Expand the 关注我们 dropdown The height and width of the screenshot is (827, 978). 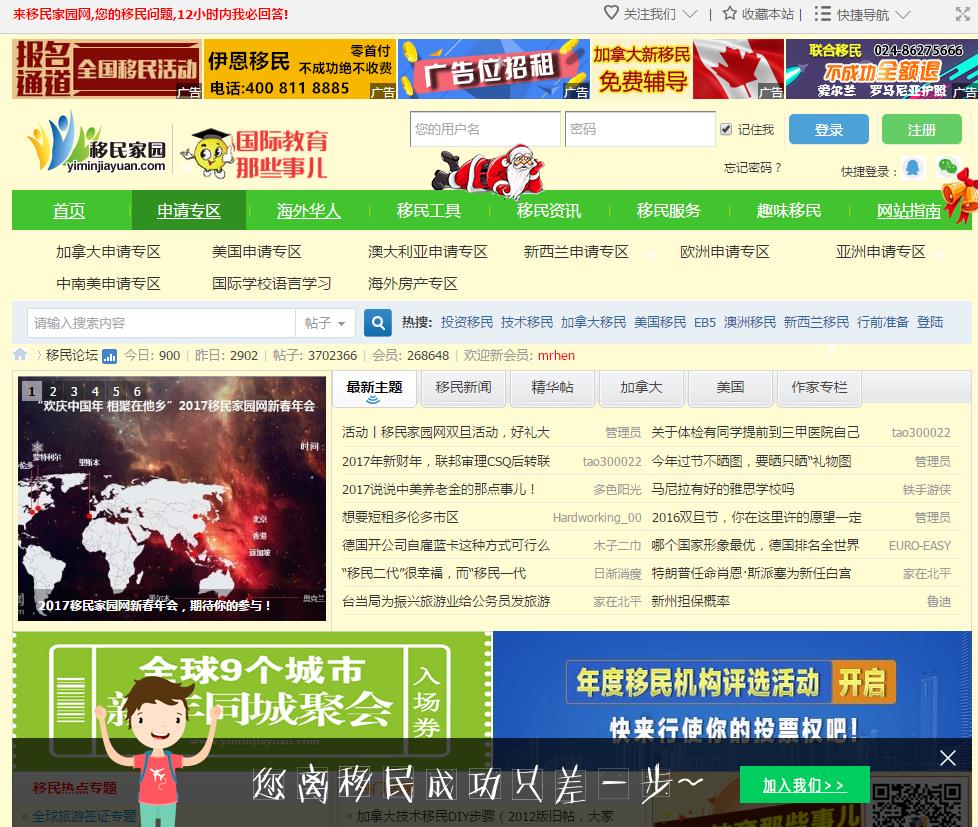(689, 14)
